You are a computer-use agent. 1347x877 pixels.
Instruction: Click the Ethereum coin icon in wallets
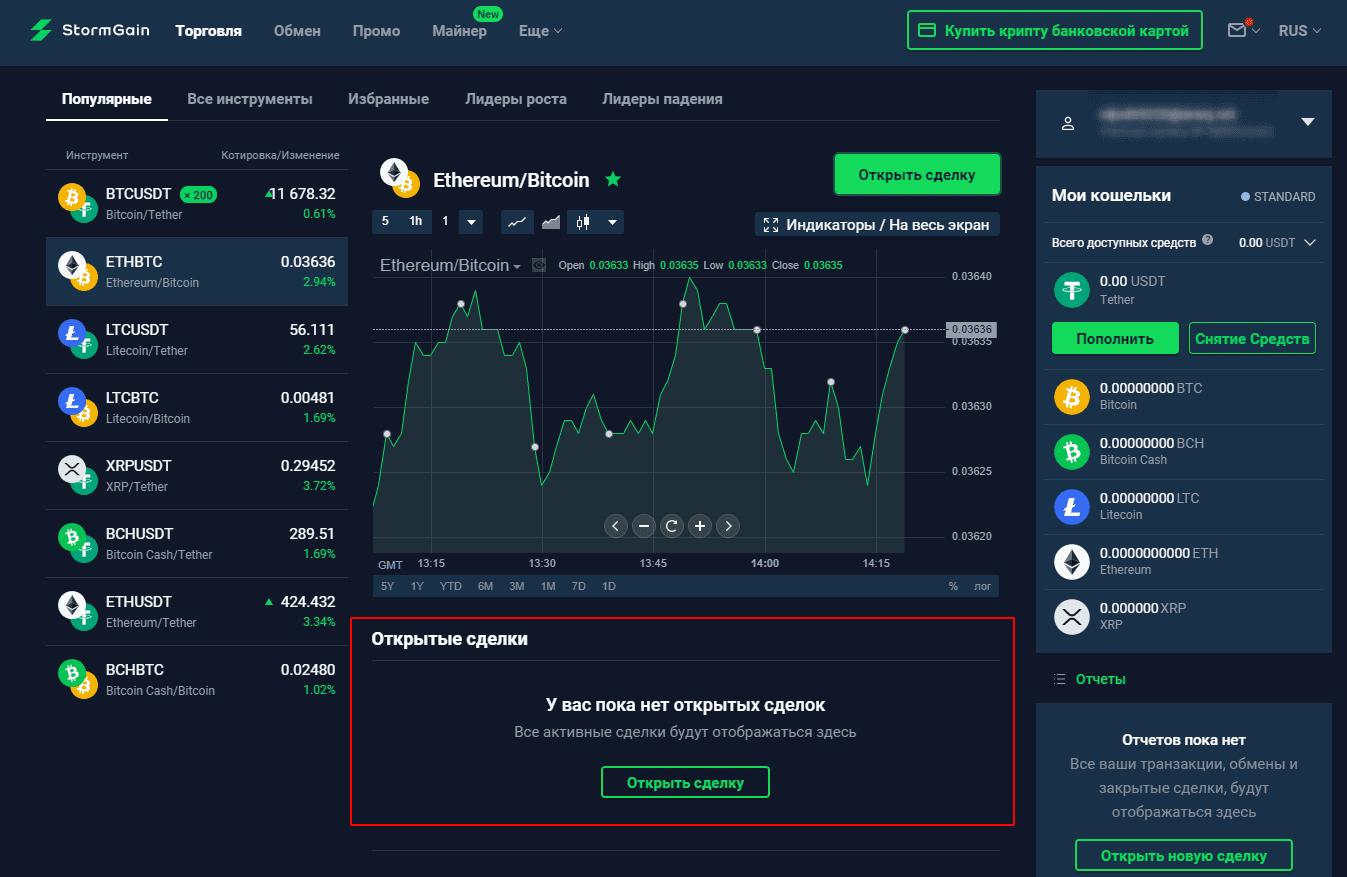click(1072, 562)
